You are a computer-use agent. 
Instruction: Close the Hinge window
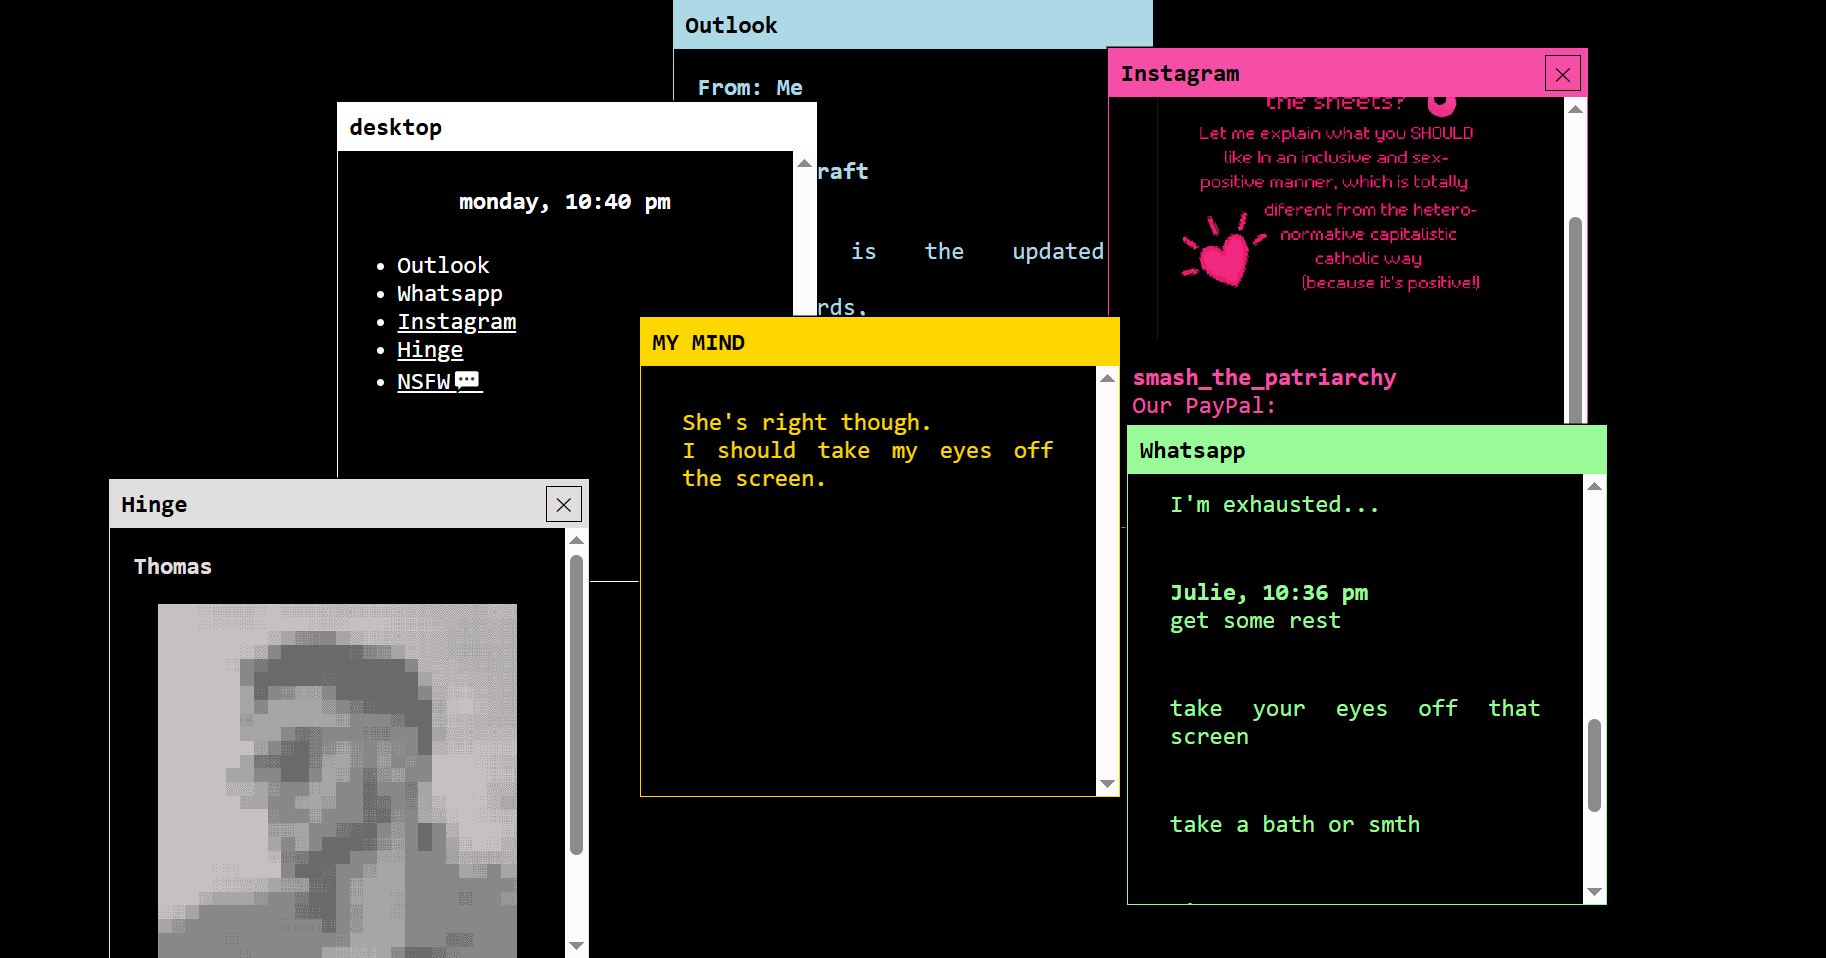[x=564, y=505]
